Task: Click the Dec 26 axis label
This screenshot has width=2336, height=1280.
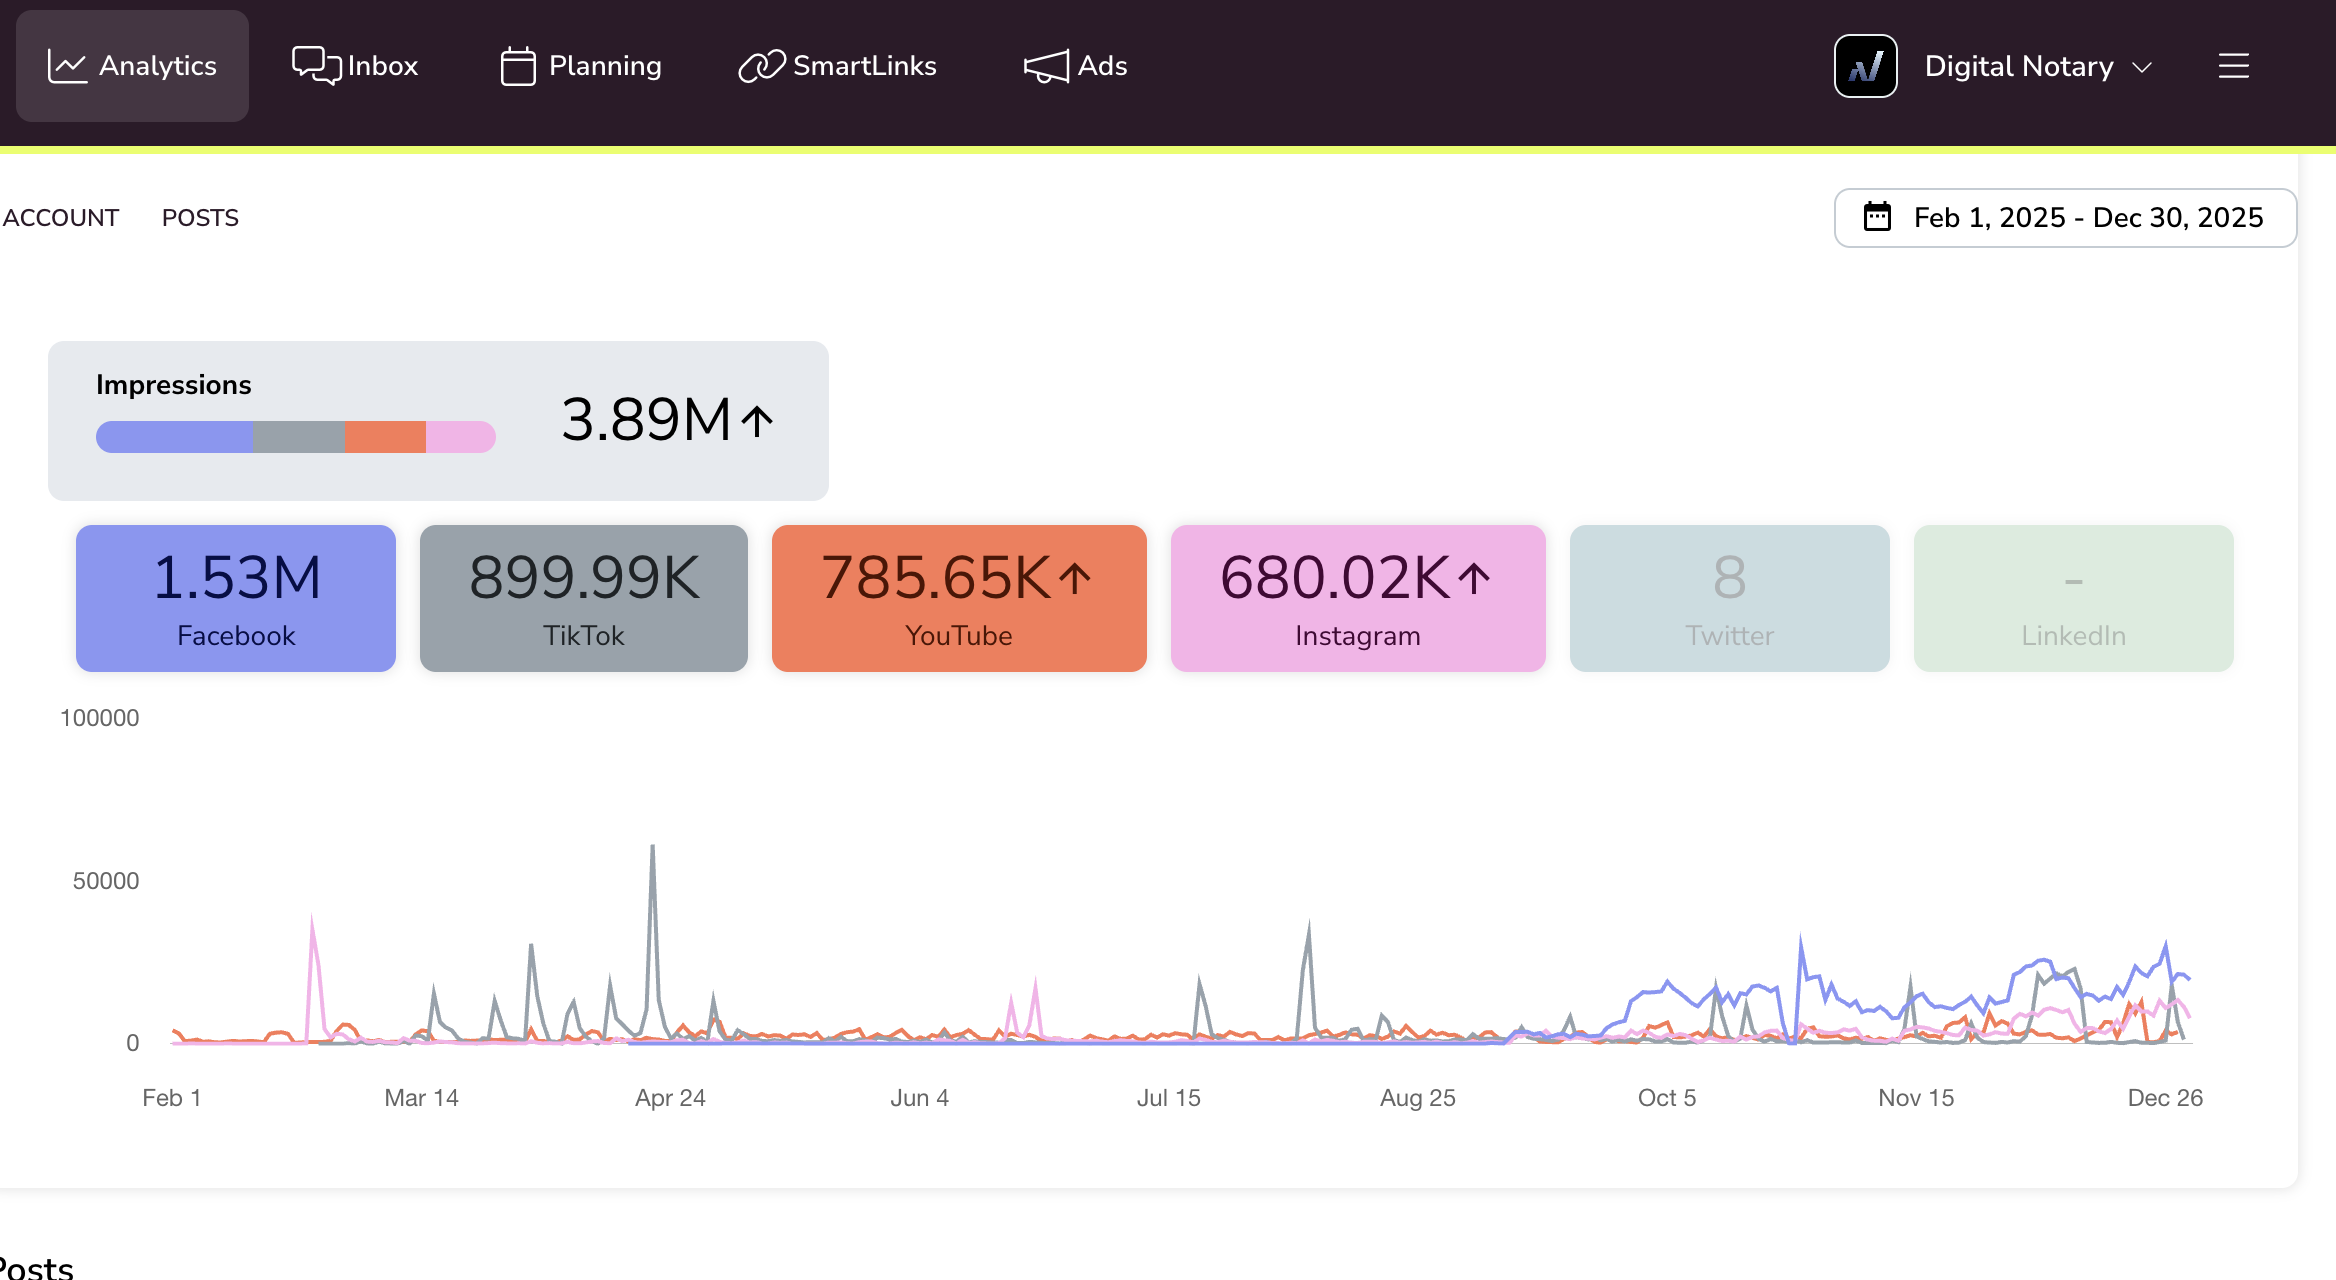Action: (x=2165, y=1098)
